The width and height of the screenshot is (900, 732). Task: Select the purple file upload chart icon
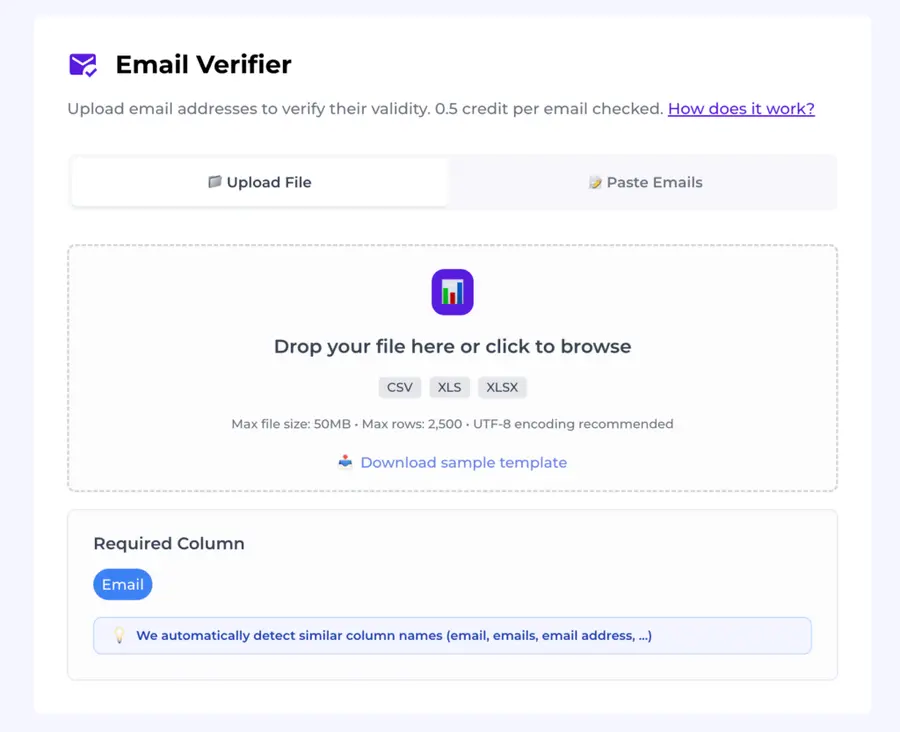[452, 292]
